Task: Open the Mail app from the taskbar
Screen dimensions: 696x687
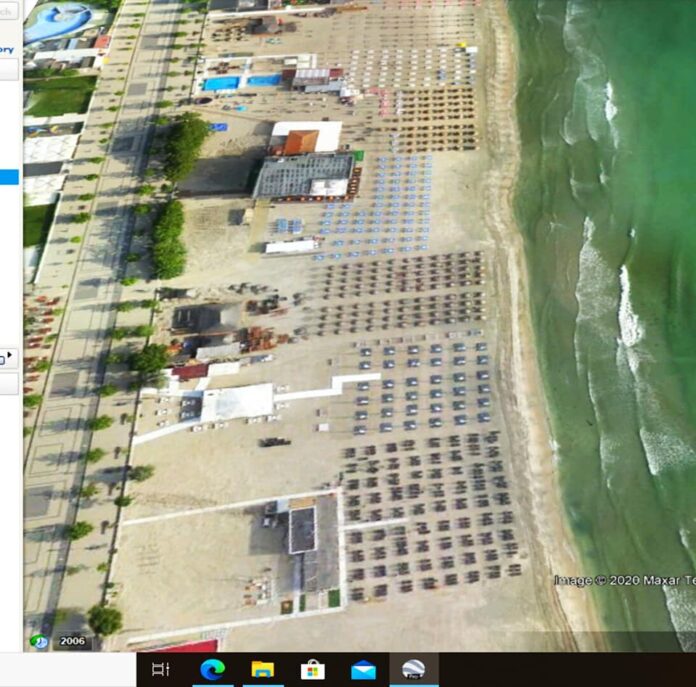Action: (x=363, y=670)
